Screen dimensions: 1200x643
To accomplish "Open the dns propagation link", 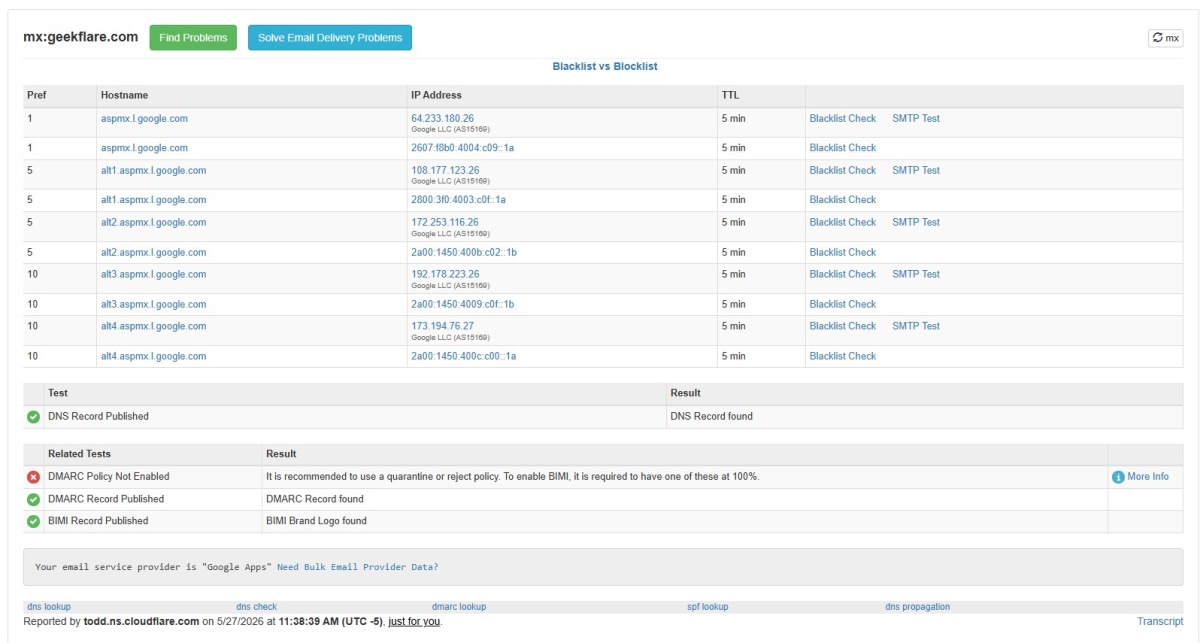I will click(x=918, y=607).
